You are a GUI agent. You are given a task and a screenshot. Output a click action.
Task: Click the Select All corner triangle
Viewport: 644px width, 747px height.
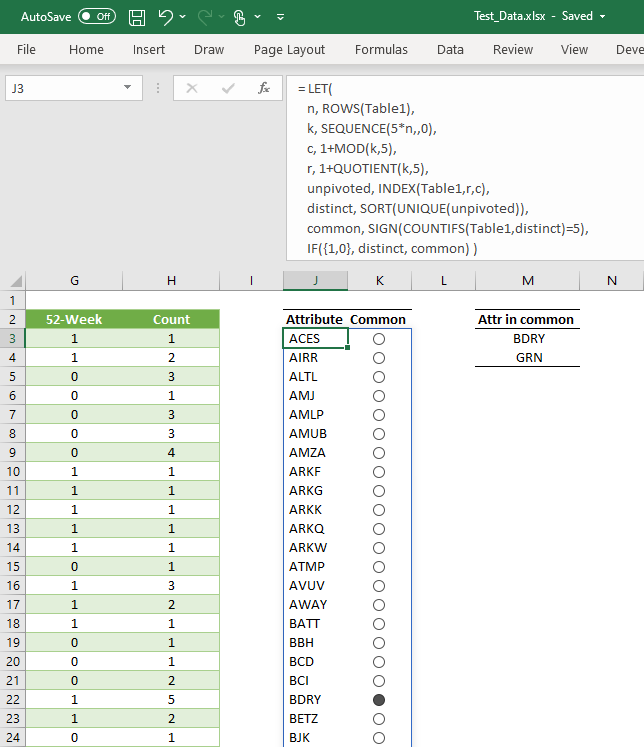pyautogui.click(x=16, y=281)
